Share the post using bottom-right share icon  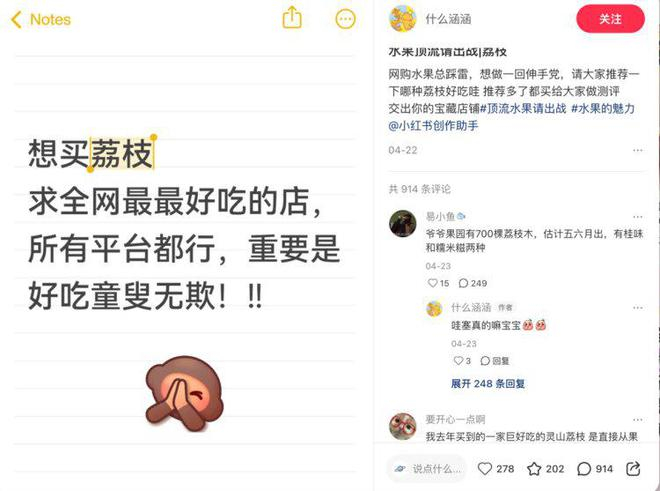pyautogui.click(x=633, y=469)
